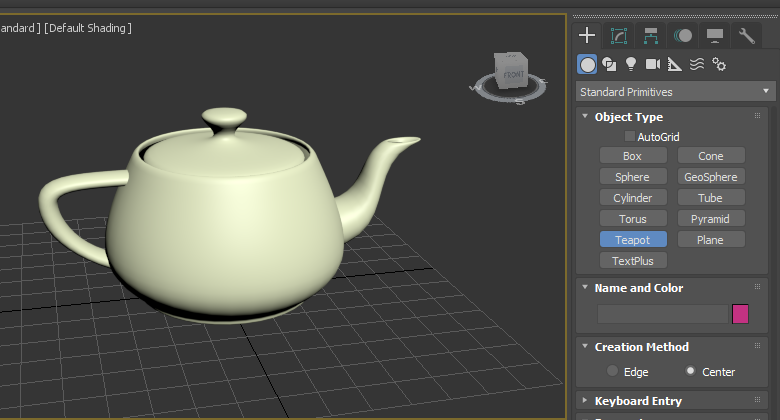The height and width of the screenshot is (420, 780).
Task: Enable the AutoGrid checkbox
Action: pos(630,136)
